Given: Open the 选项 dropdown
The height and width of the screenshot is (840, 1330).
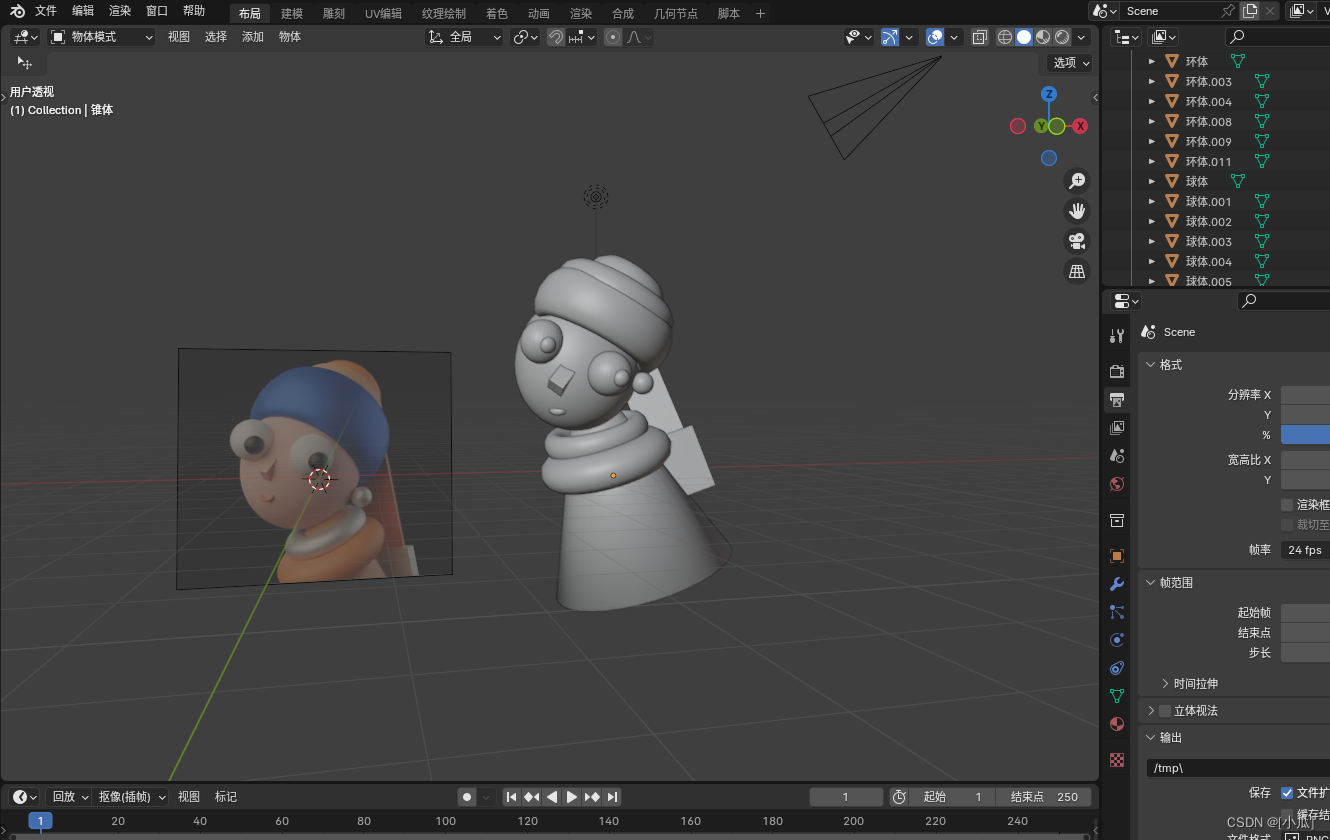Looking at the screenshot, I should point(1070,62).
